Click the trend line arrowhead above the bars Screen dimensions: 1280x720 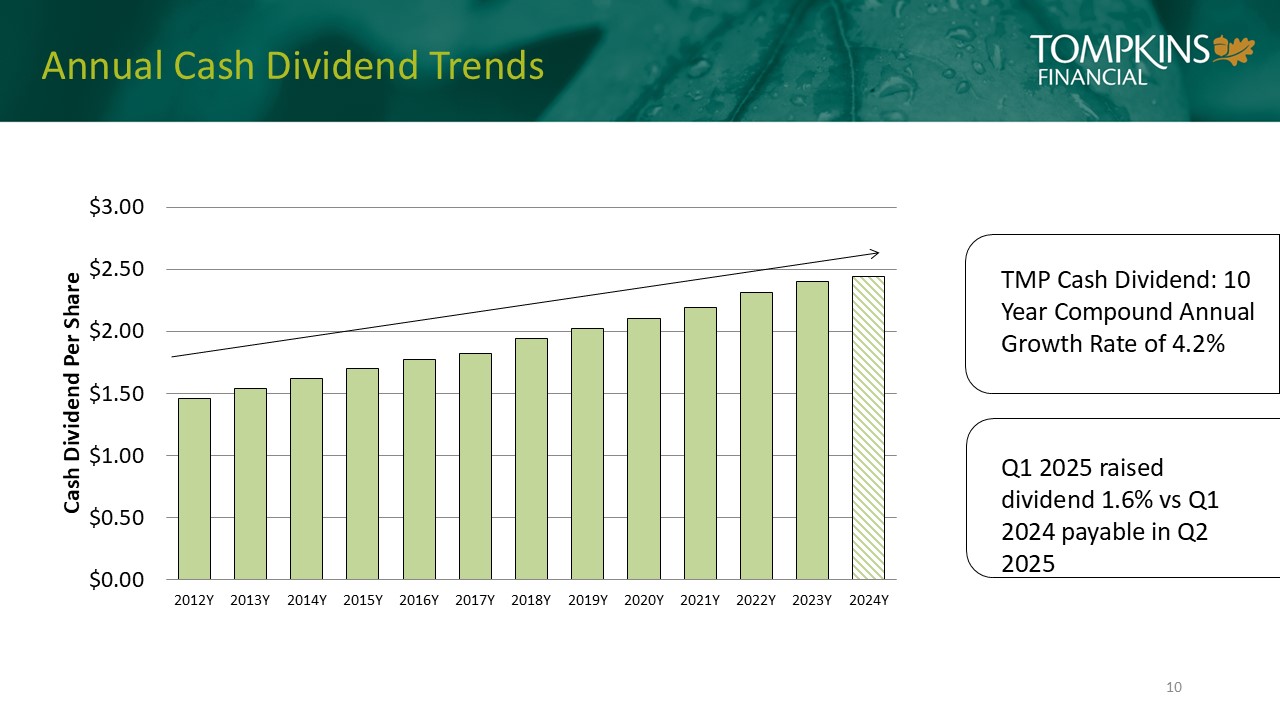pyautogui.click(x=873, y=252)
